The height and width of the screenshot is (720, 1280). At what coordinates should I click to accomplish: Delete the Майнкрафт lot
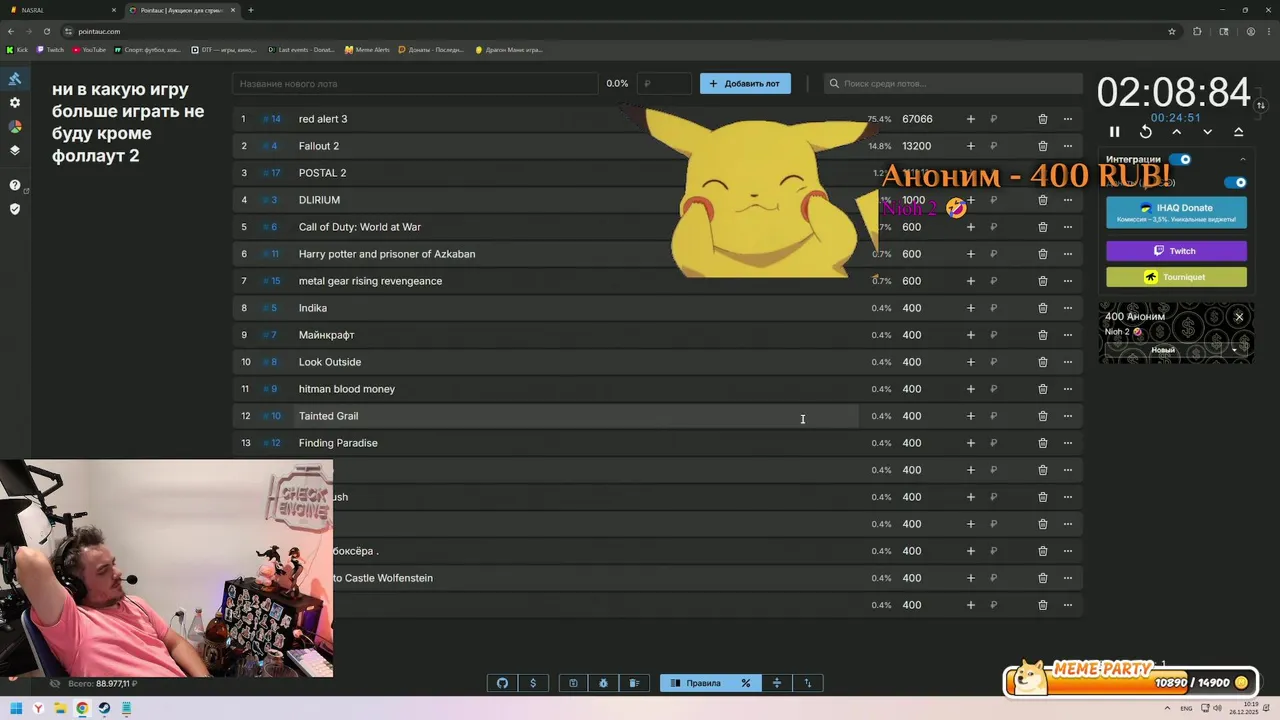[1042, 335]
